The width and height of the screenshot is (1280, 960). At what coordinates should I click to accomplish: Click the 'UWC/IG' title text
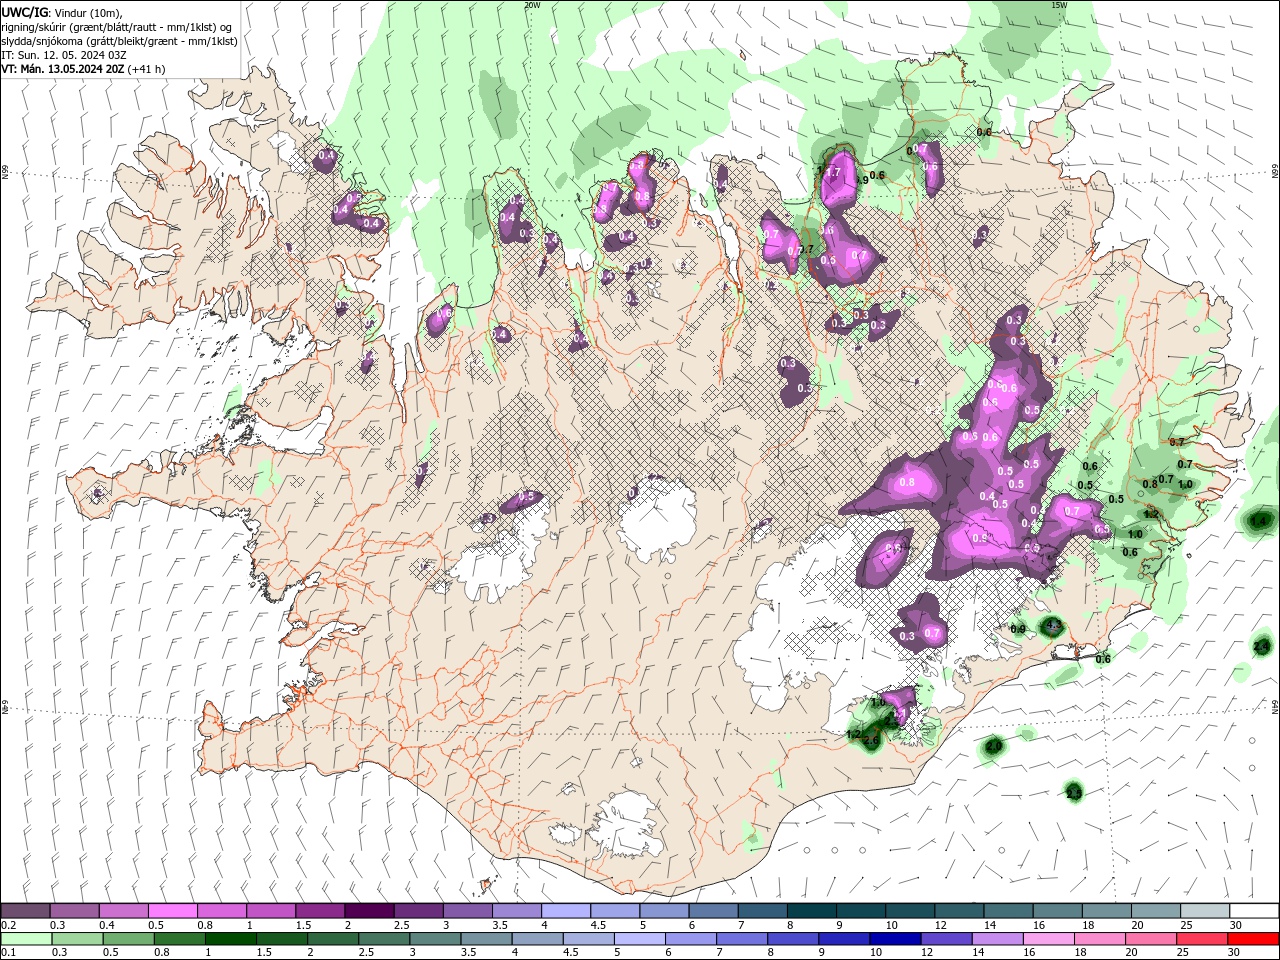click(x=23, y=12)
